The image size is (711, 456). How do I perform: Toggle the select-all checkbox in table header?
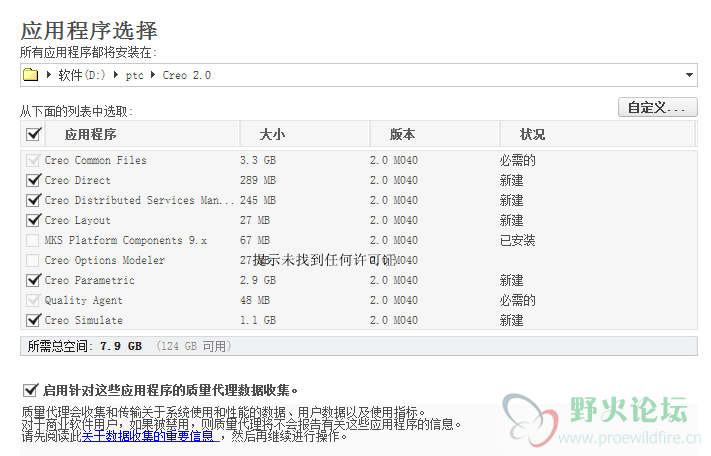coord(34,134)
